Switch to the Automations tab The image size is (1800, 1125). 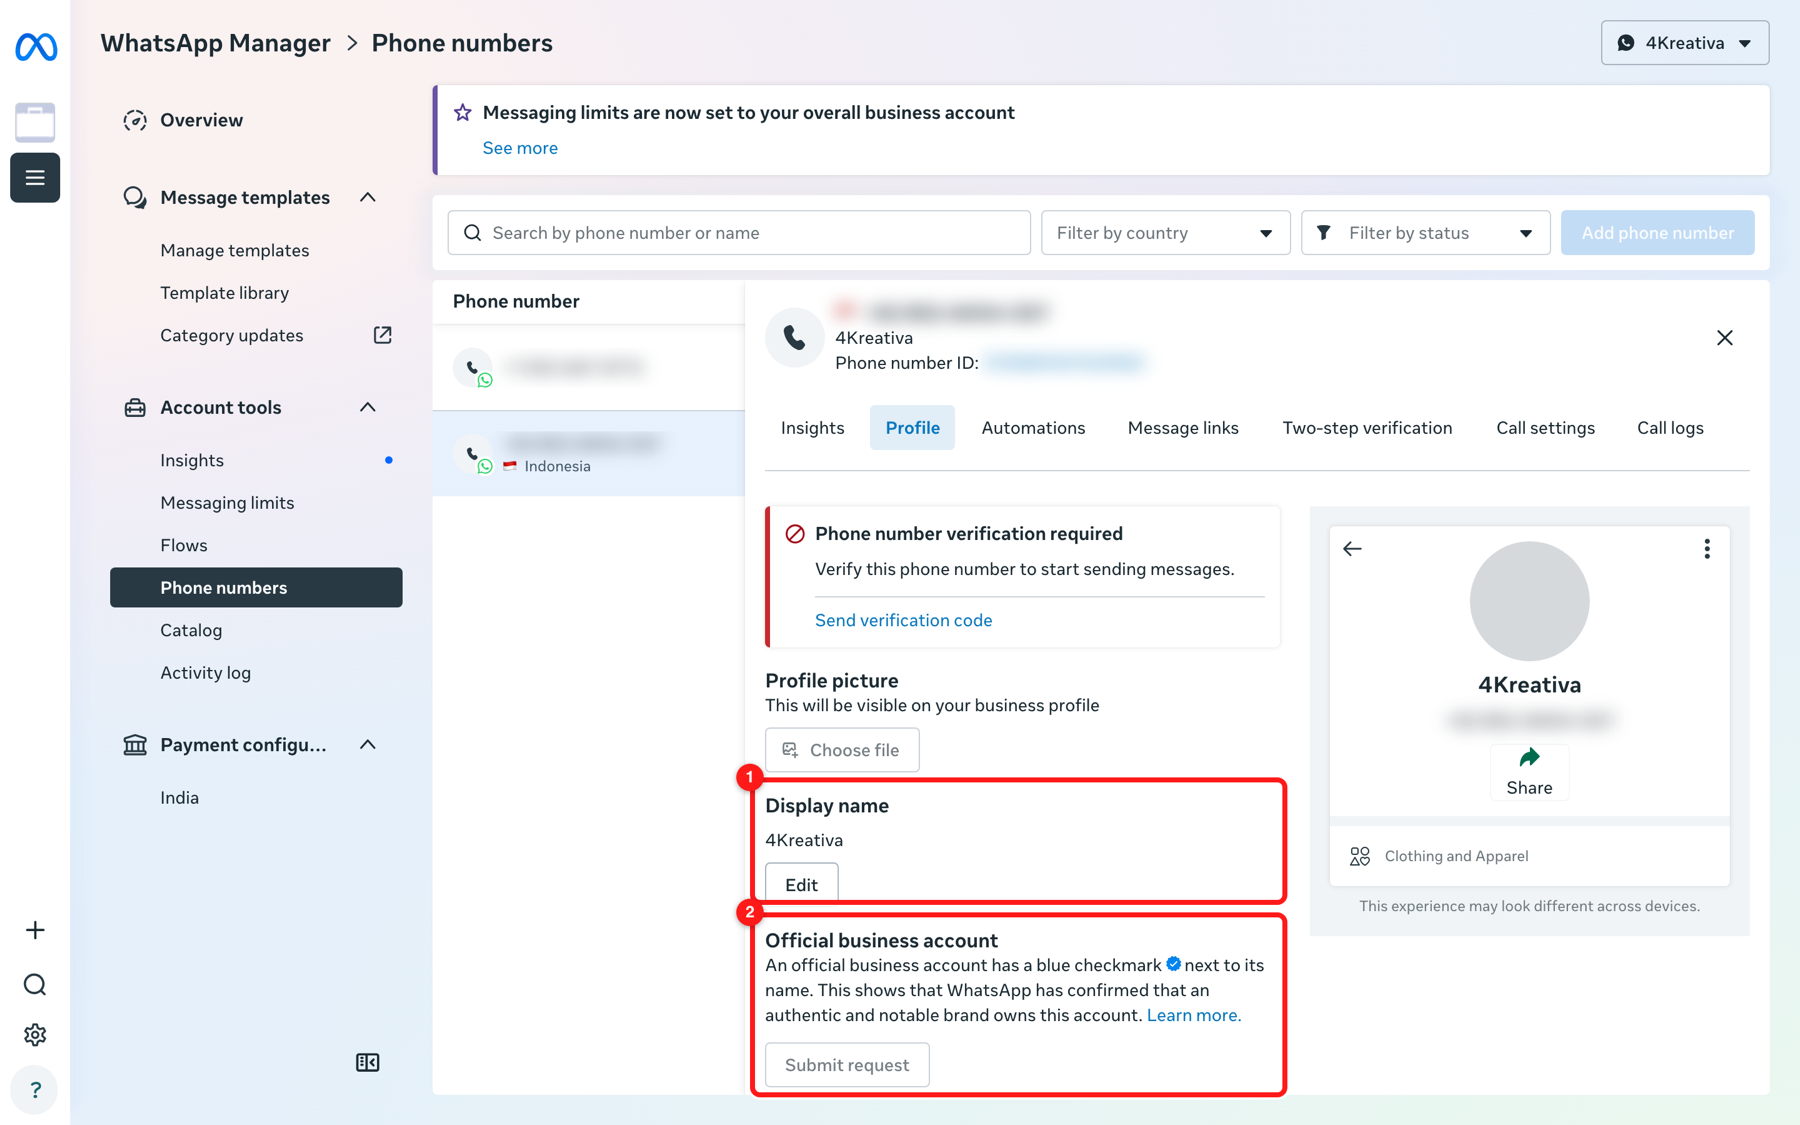(x=1033, y=428)
